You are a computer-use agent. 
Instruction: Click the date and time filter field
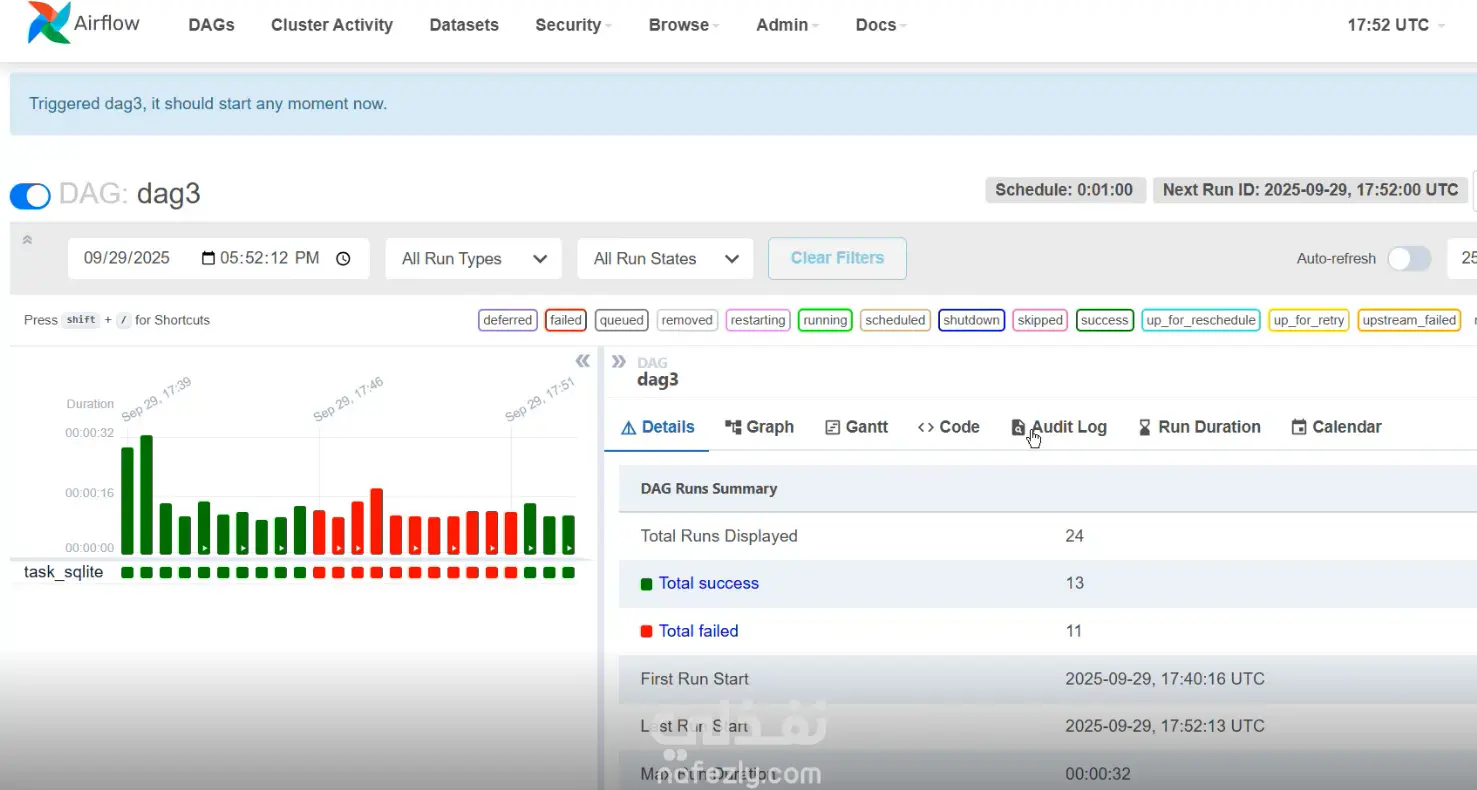(x=218, y=258)
